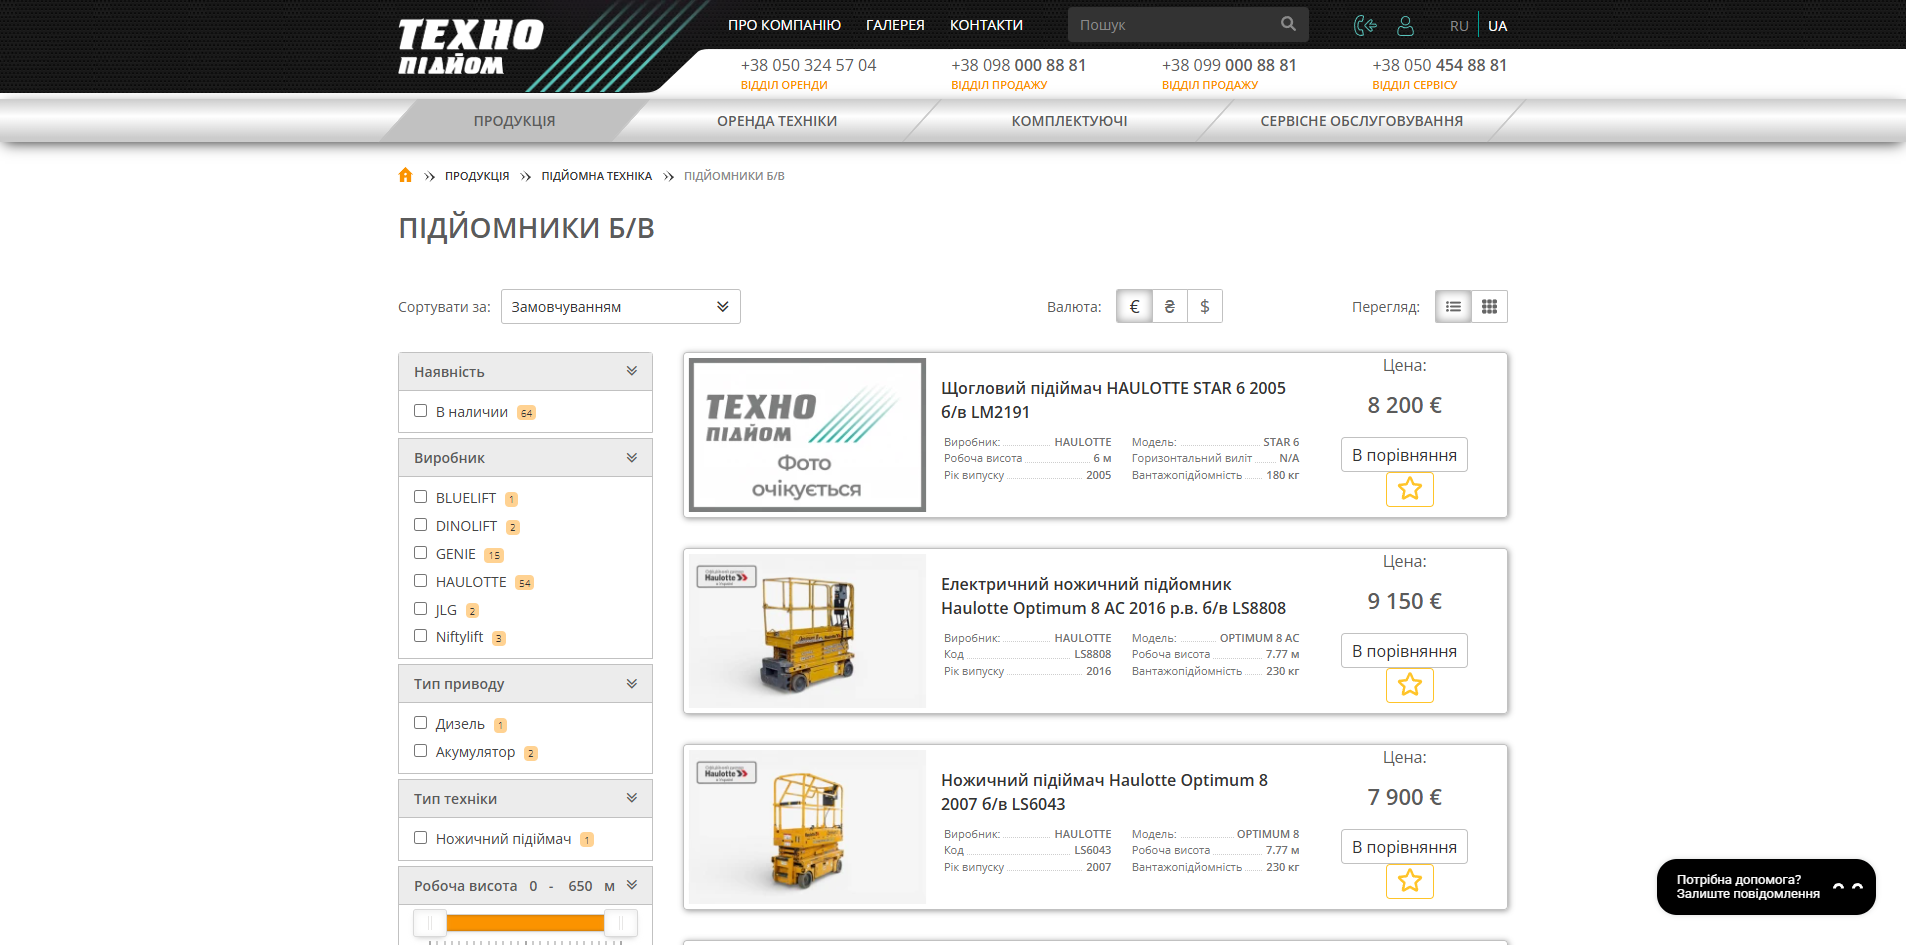Check the Дизель drive type filter

(x=420, y=723)
